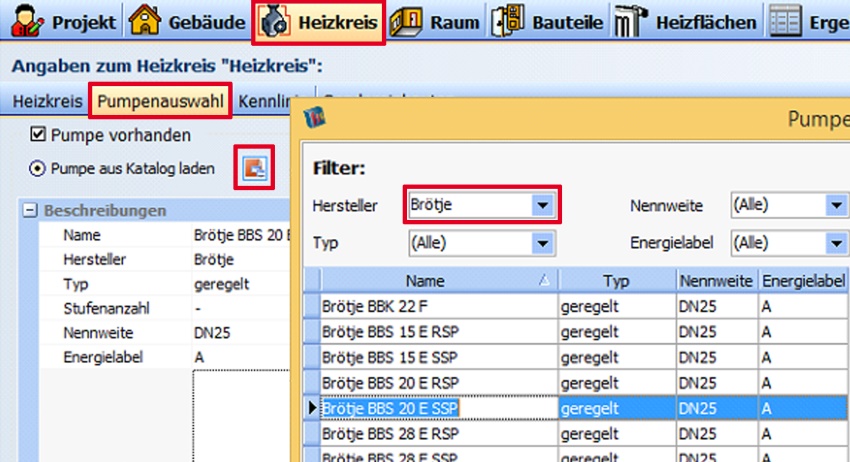Click the geregelt cell of BBK 22 F
This screenshot has height=462, width=850.
(x=617, y=306)
